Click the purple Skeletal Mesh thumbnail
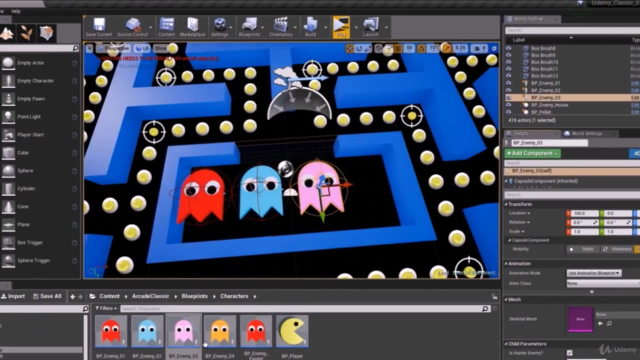The width and height of the screenshot is (640, 360). tap(580, 319)
